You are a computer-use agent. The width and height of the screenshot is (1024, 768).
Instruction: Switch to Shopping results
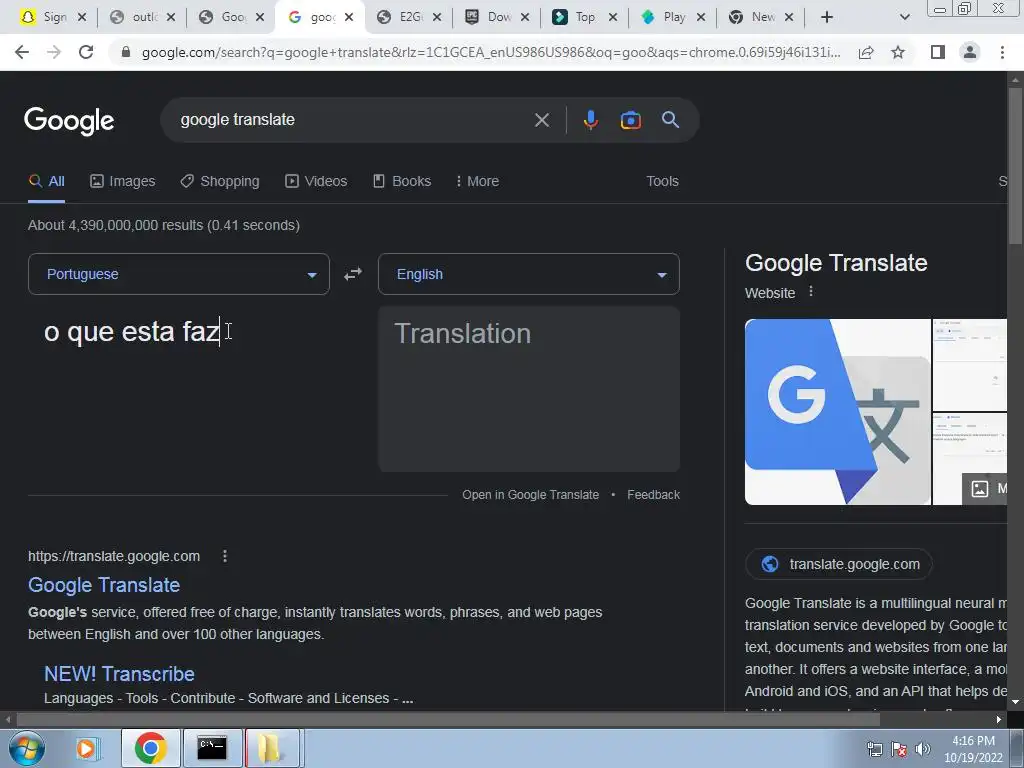[220, 181]
